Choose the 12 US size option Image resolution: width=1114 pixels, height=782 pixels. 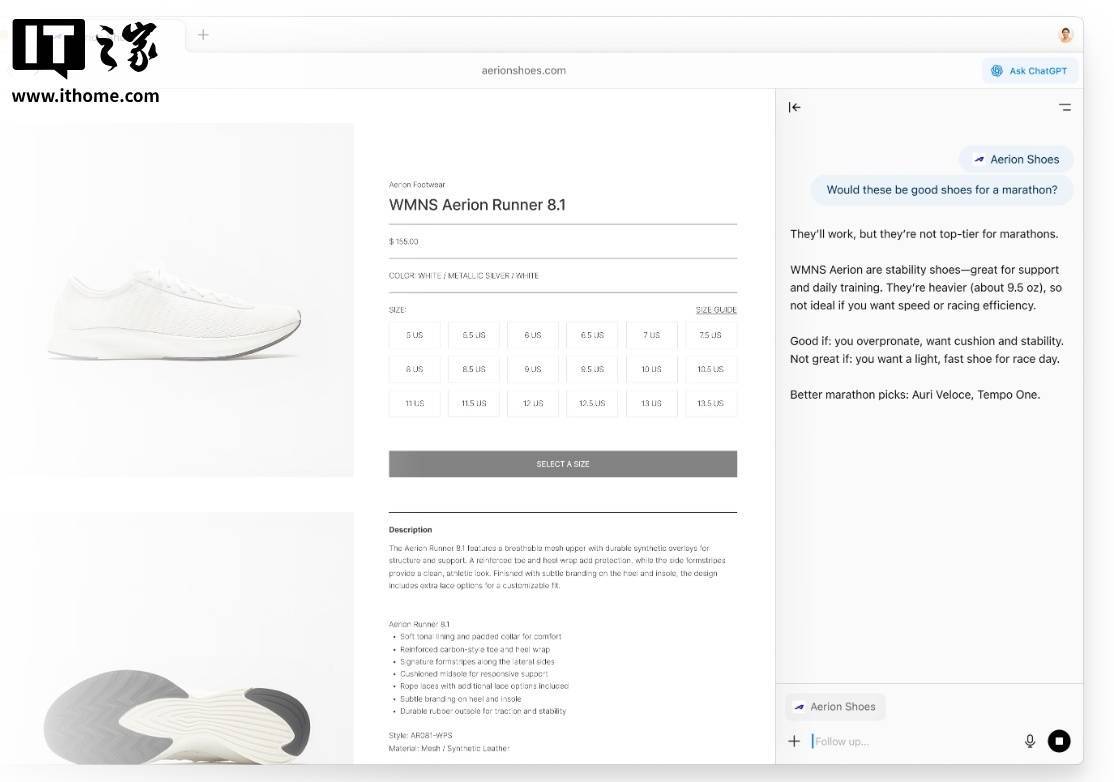coord(533,404)
